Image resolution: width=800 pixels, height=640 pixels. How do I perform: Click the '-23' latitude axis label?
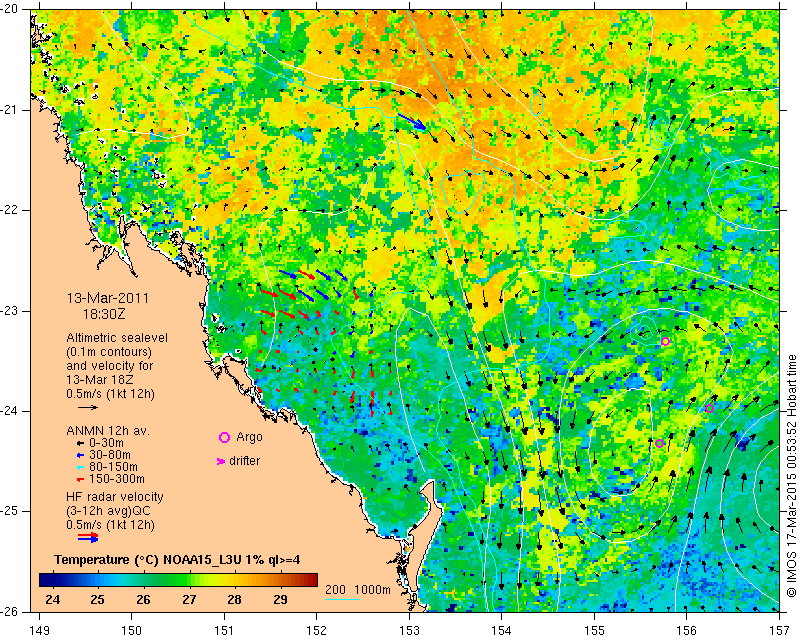10,311
